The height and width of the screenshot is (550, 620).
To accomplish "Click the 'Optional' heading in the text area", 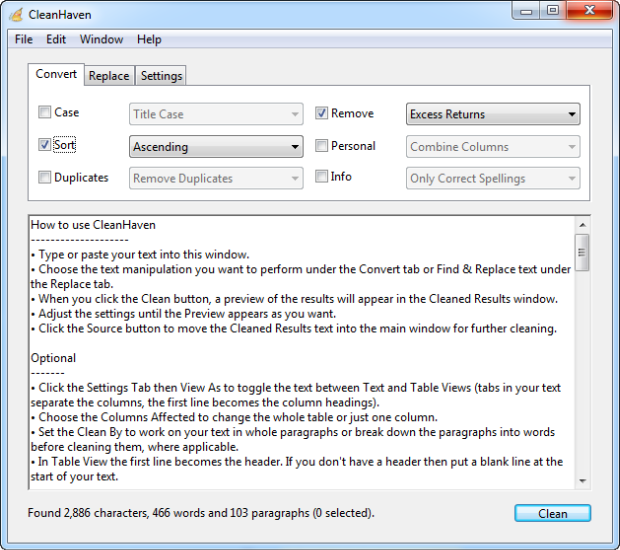I will coord(53,358).
